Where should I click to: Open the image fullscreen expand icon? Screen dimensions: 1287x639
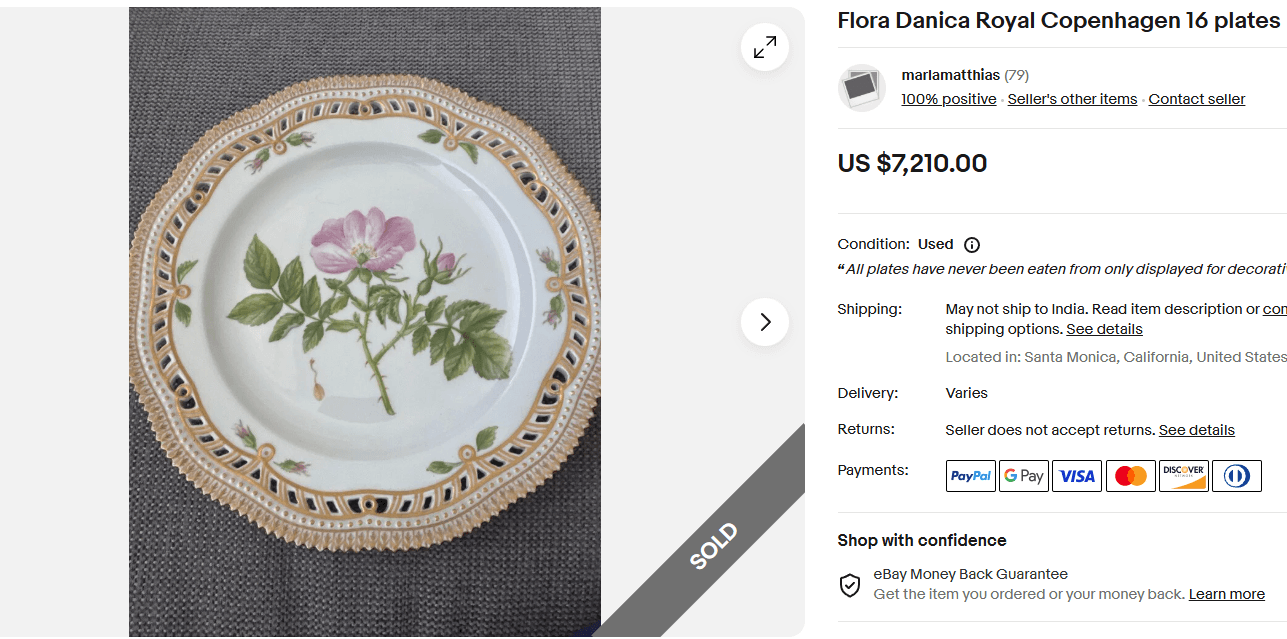coord(764,46)
